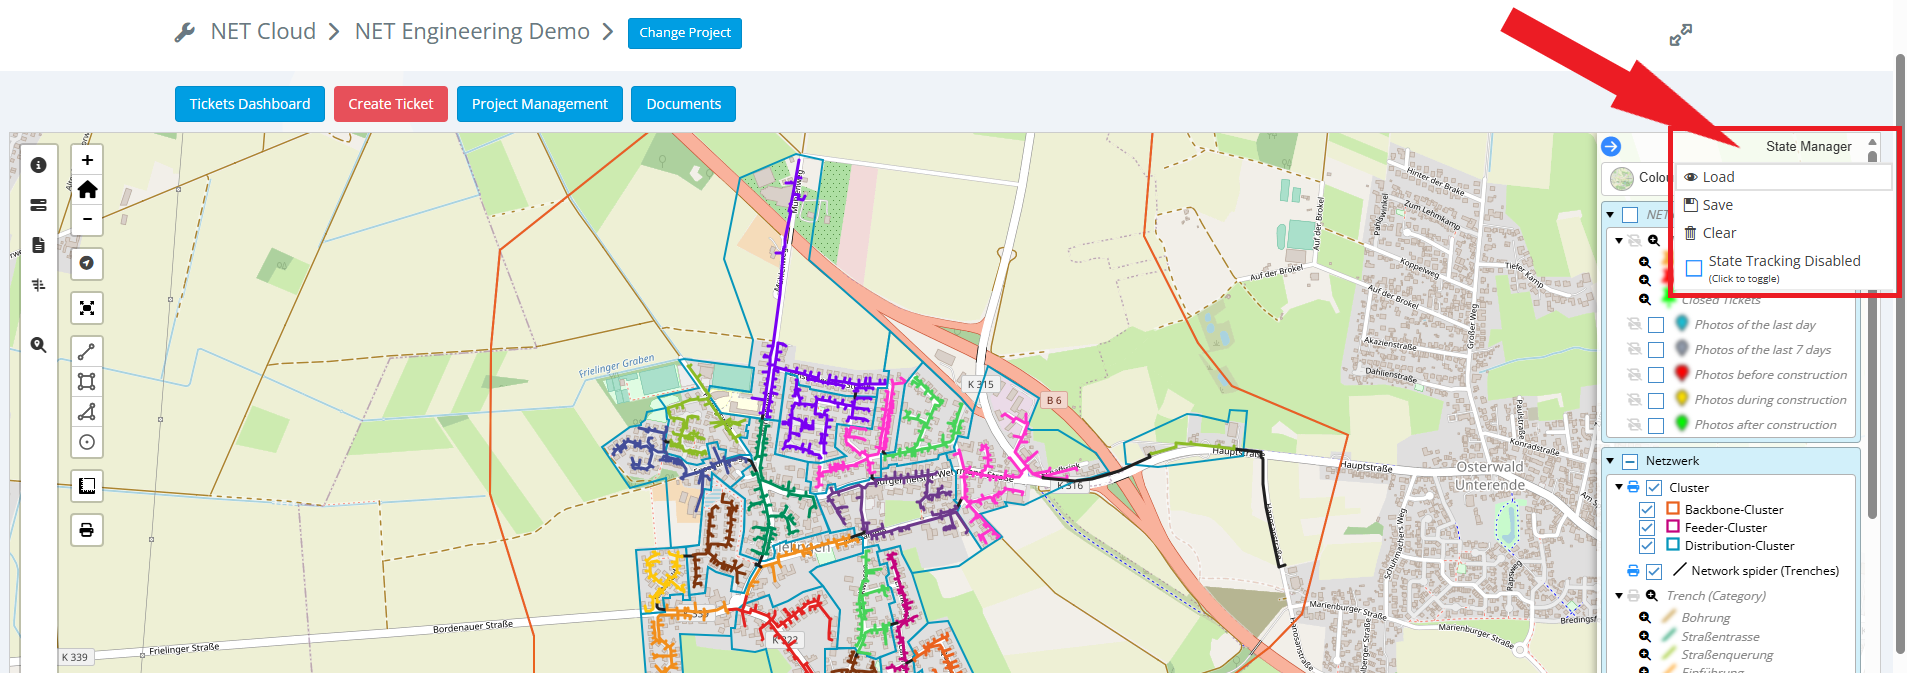1907x673 pixels.
Task: Click the Photos before construction red marker
Action: (x=1682, y=374)
